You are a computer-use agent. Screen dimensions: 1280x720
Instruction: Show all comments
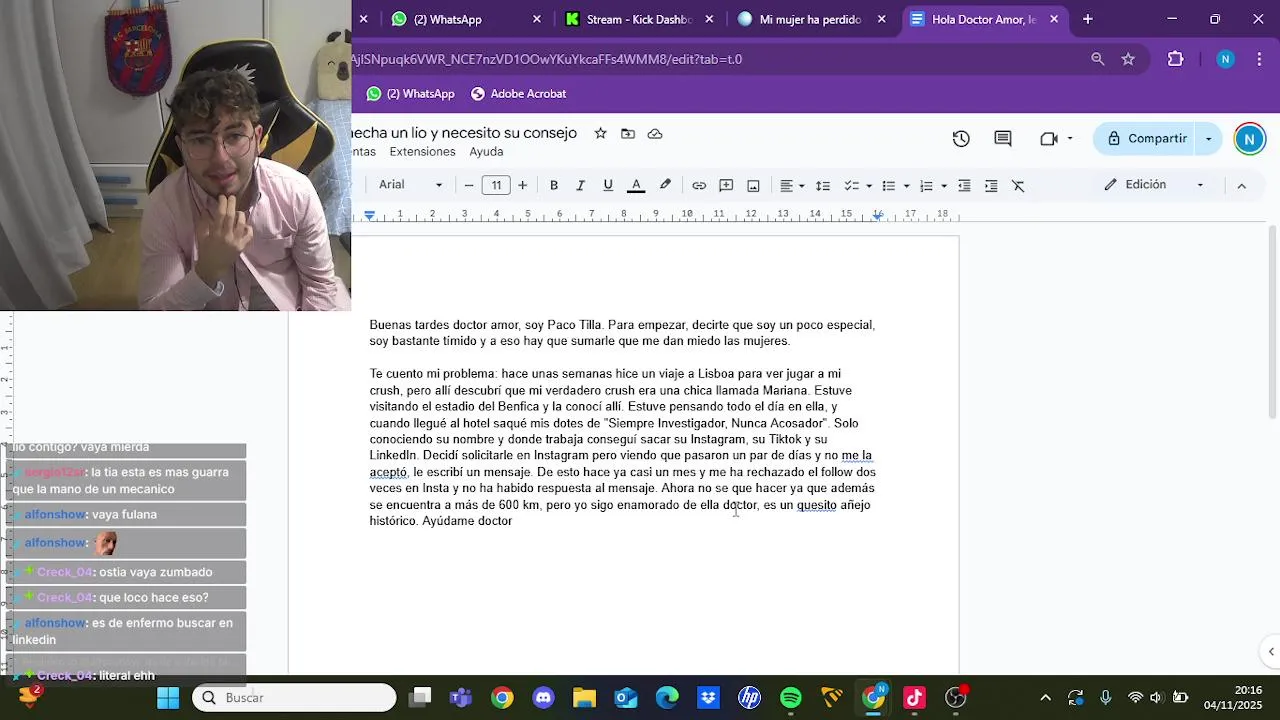pyautogui.click(x=1003, y=139)
